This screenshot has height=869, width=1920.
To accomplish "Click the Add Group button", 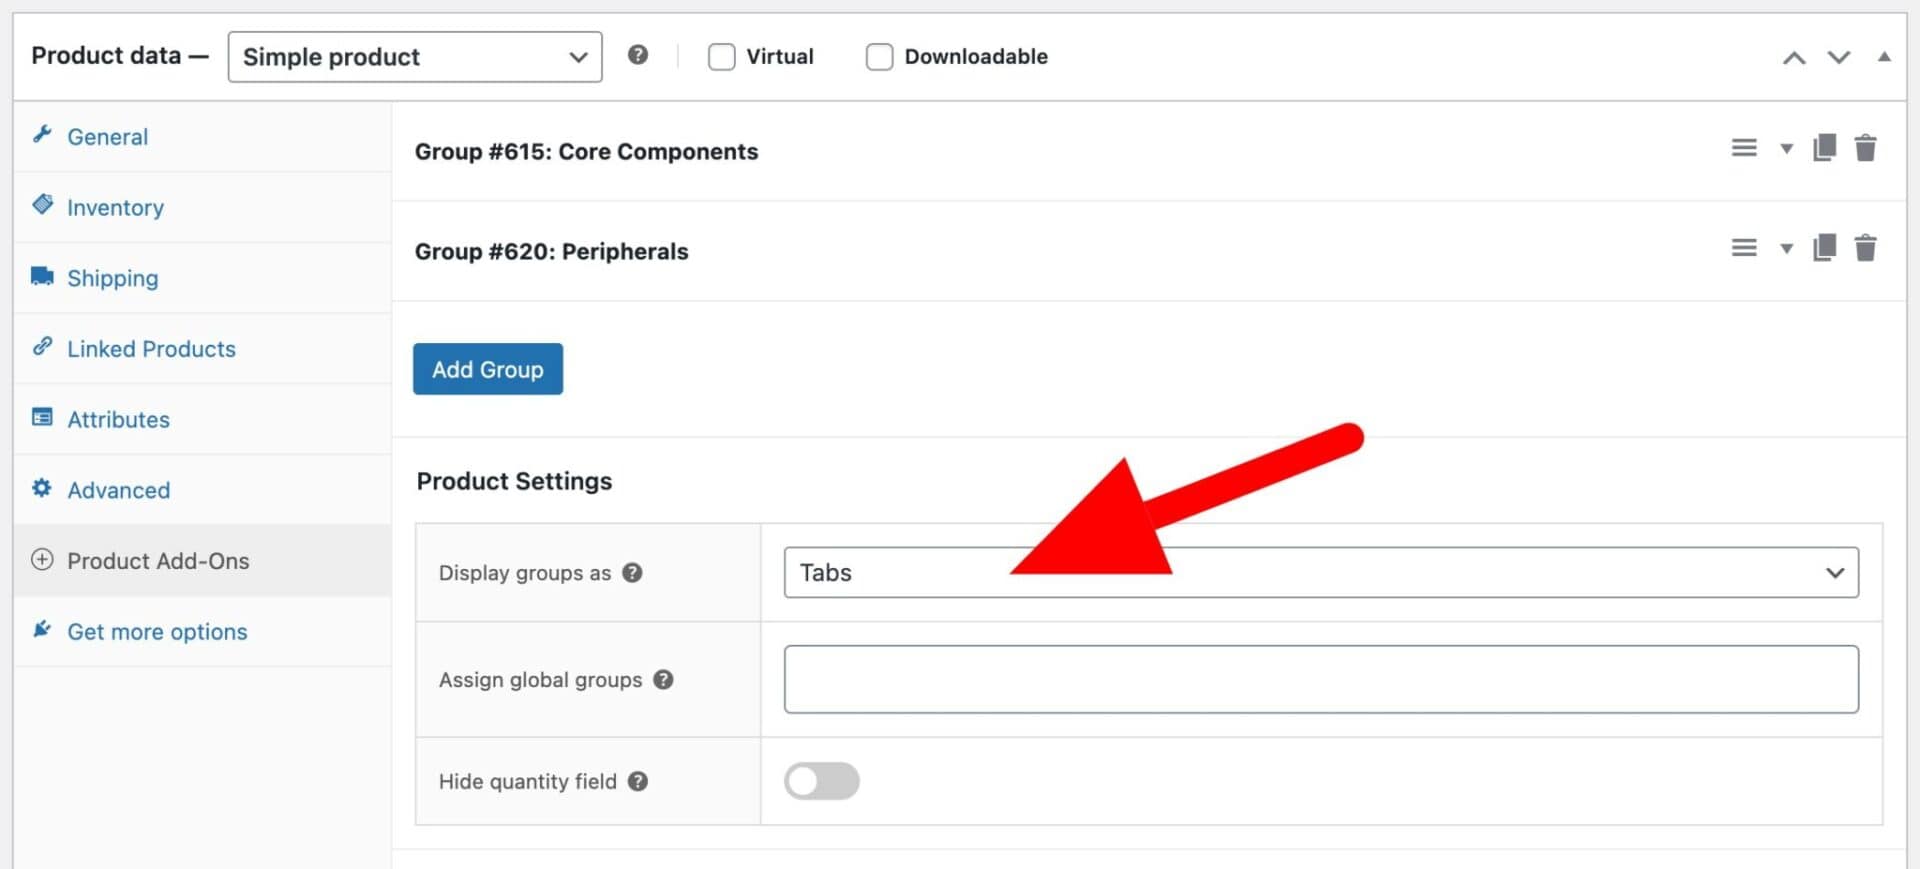I will coord(488,369).
